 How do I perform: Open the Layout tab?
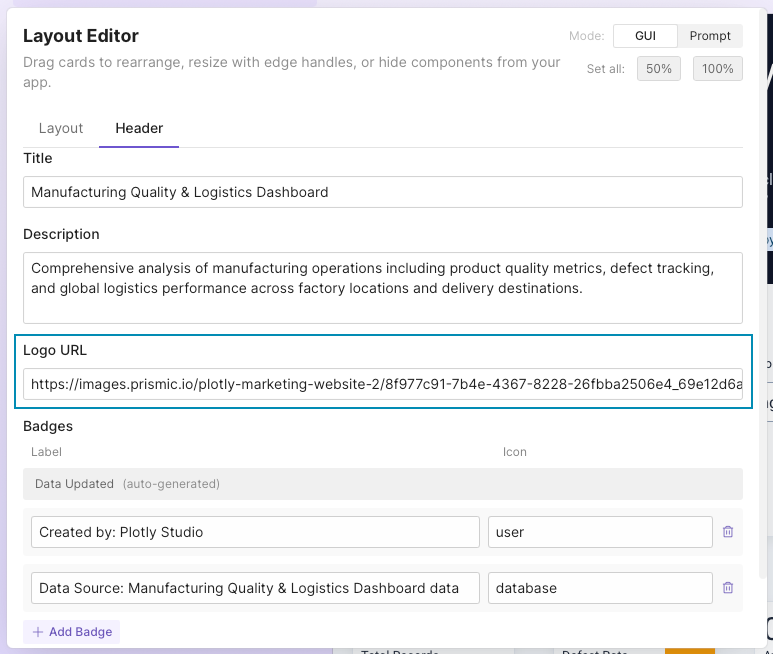click(61, 128)
